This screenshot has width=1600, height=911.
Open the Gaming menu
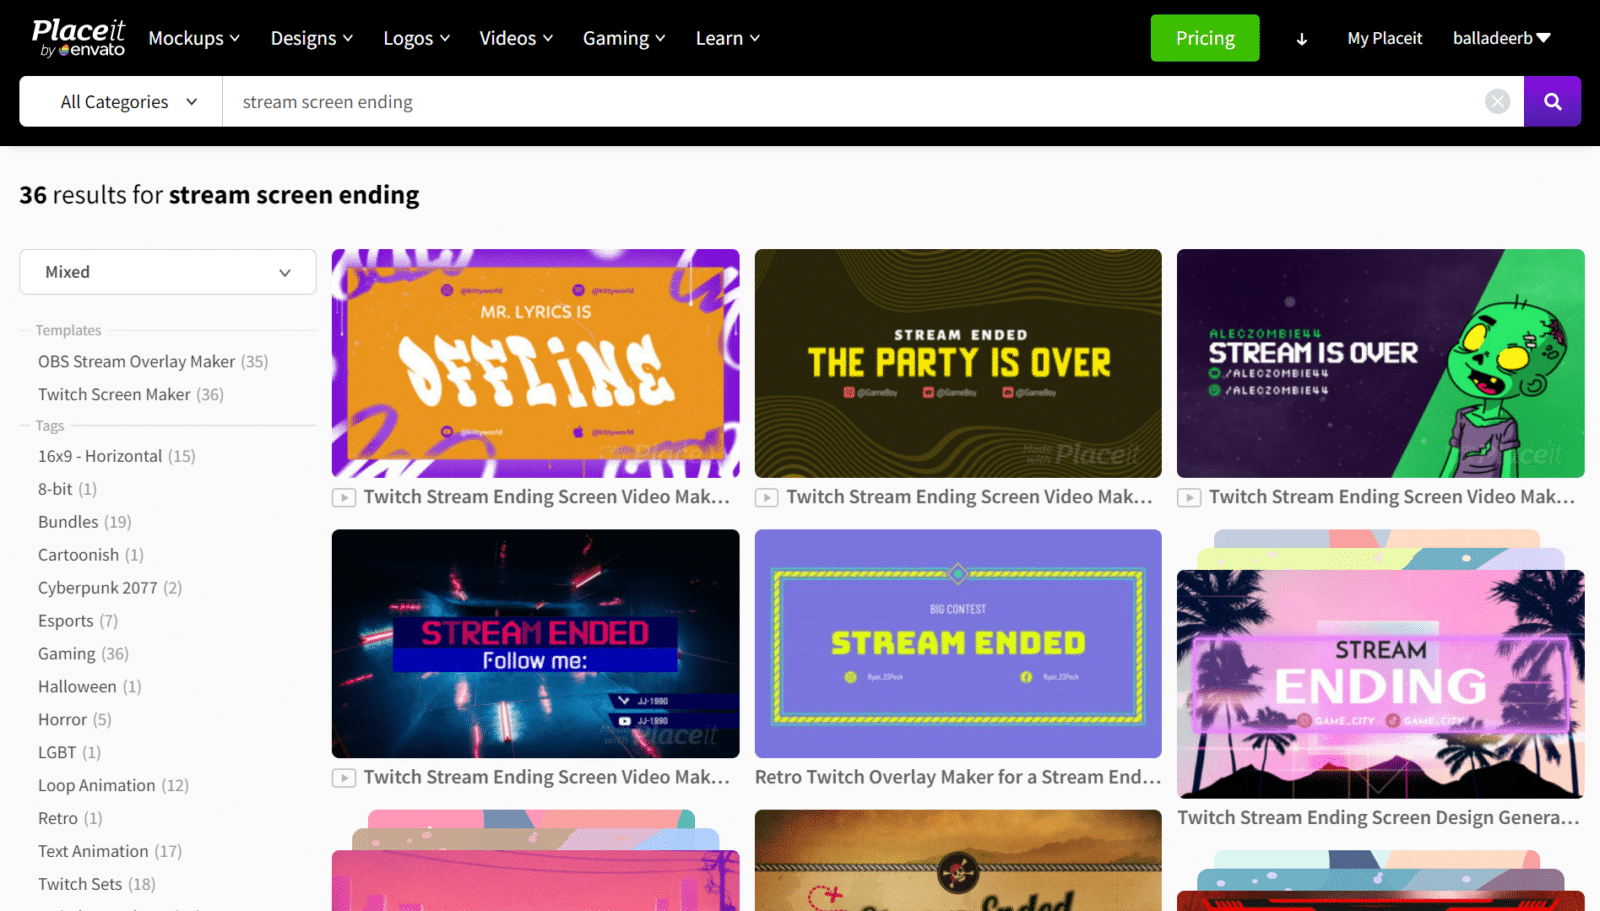[x=624, y=38]
